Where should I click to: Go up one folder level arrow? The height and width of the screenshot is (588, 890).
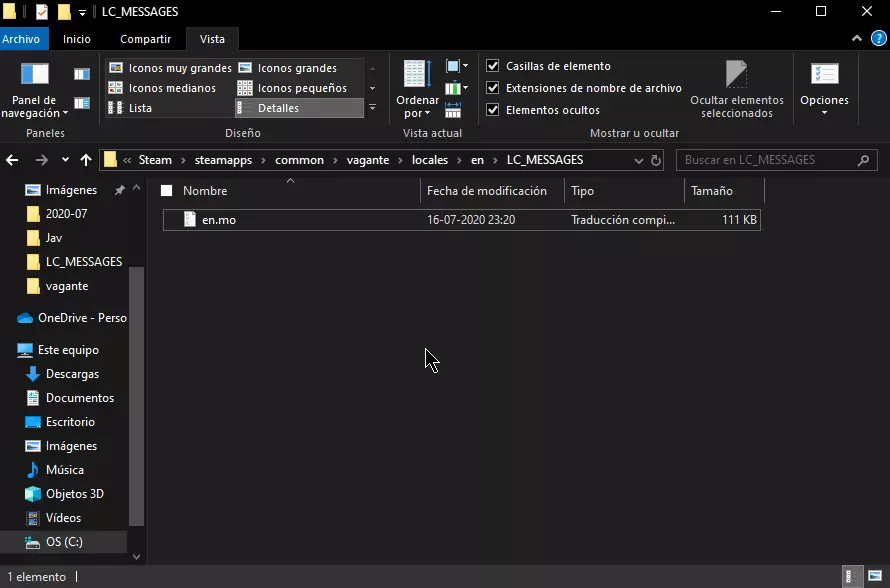(86, 160)
